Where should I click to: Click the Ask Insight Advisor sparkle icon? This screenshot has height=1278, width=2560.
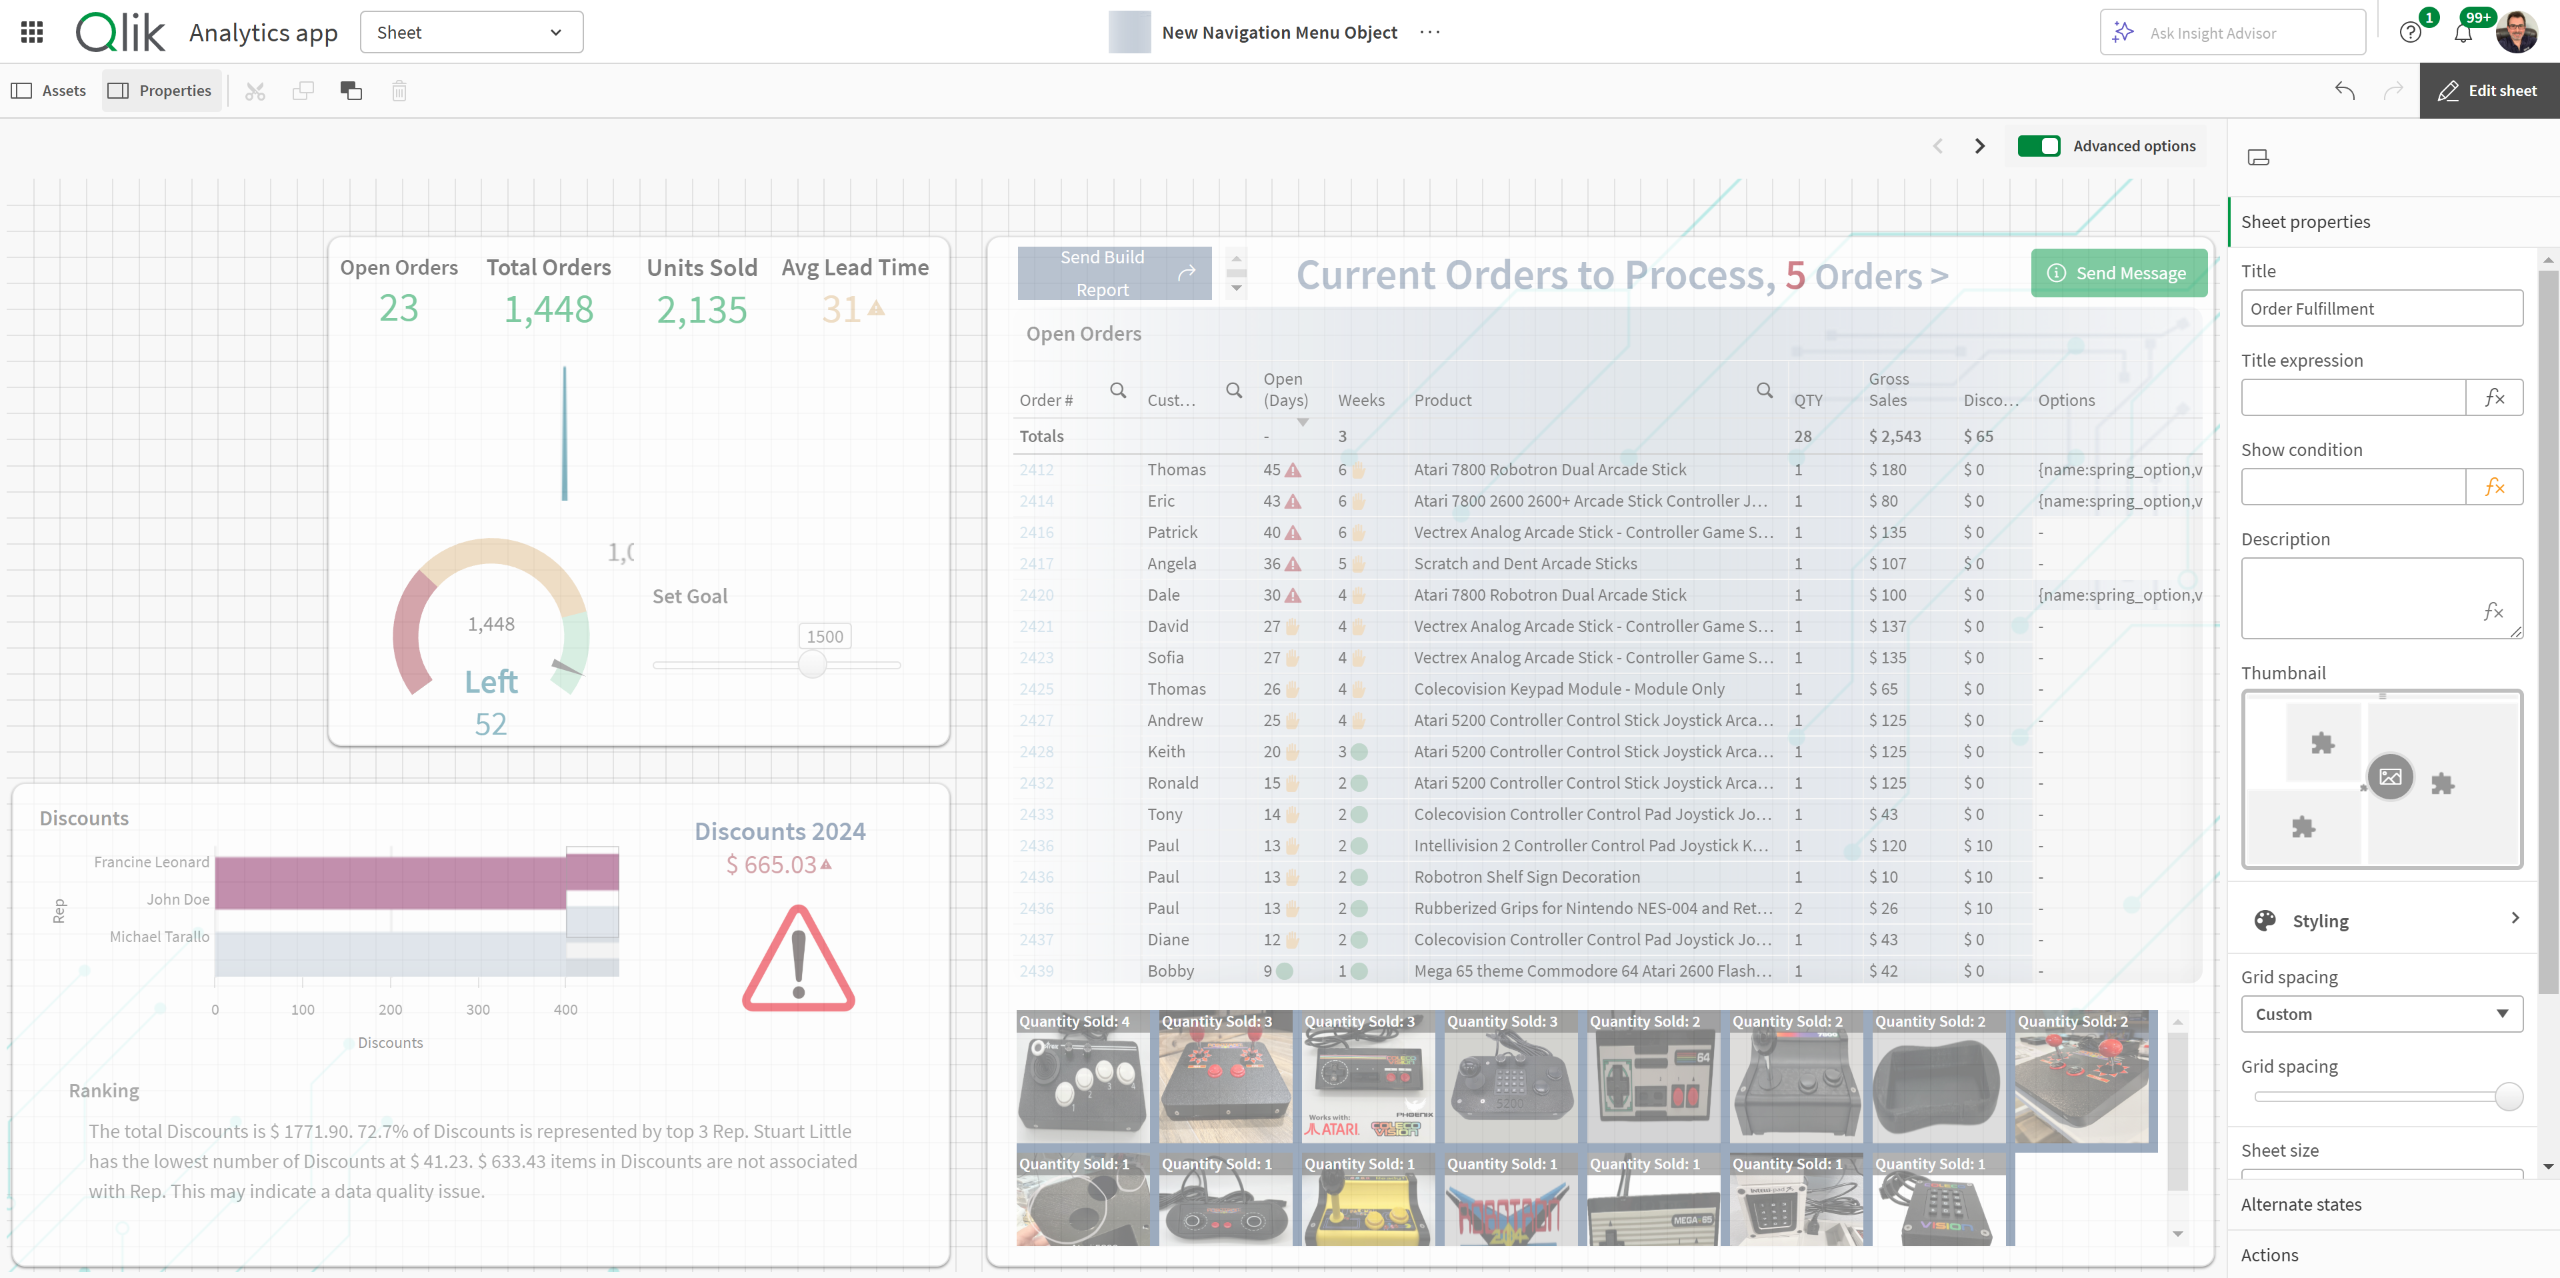pos(2123,32)
